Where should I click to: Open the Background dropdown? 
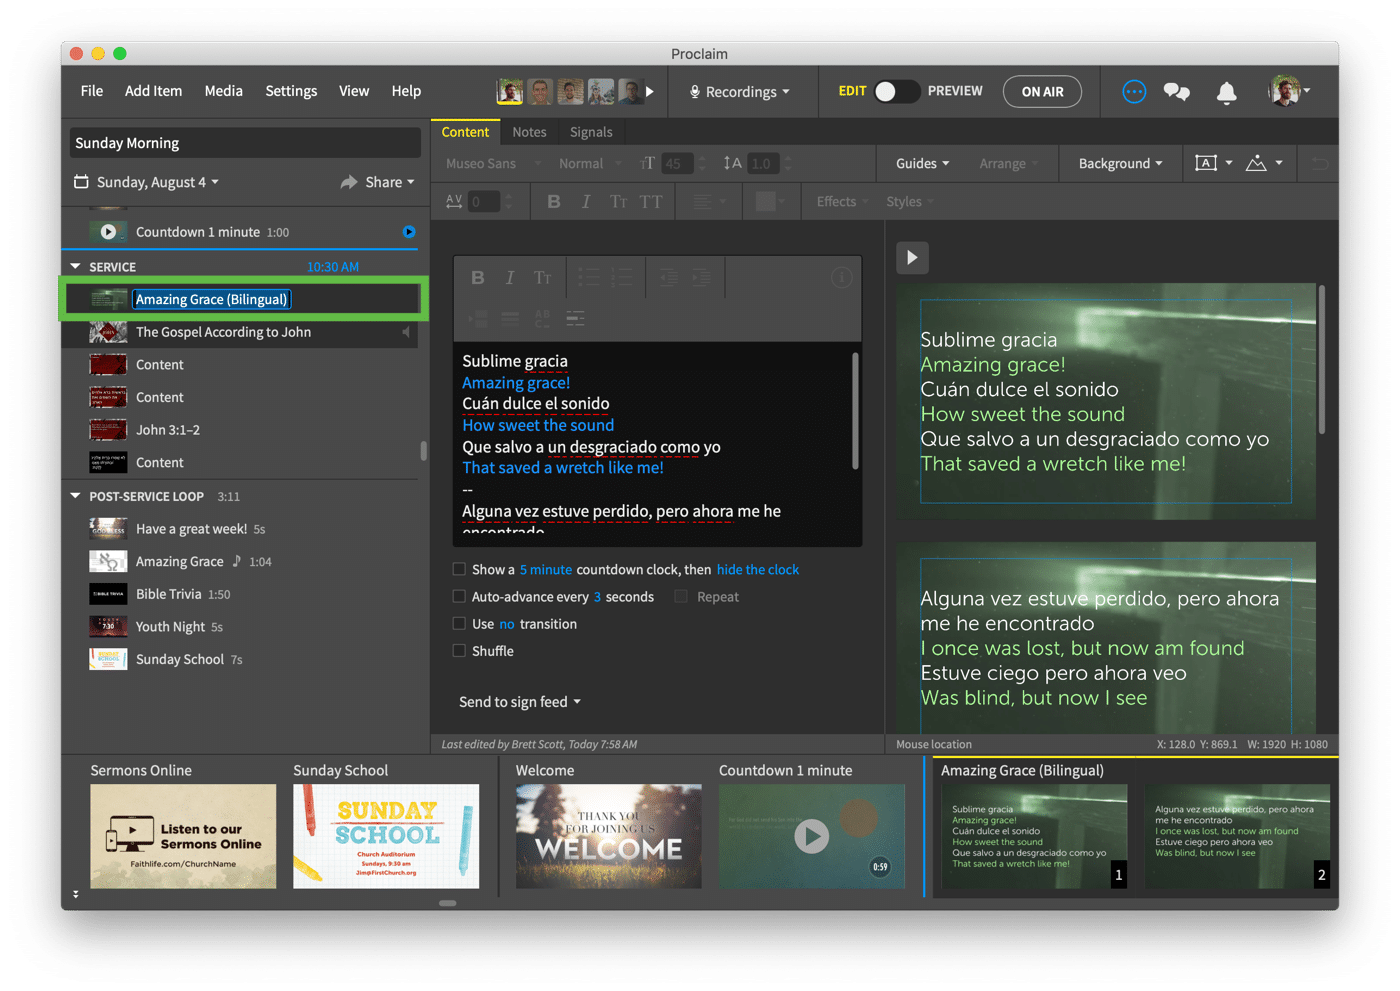pos(1120,163)
